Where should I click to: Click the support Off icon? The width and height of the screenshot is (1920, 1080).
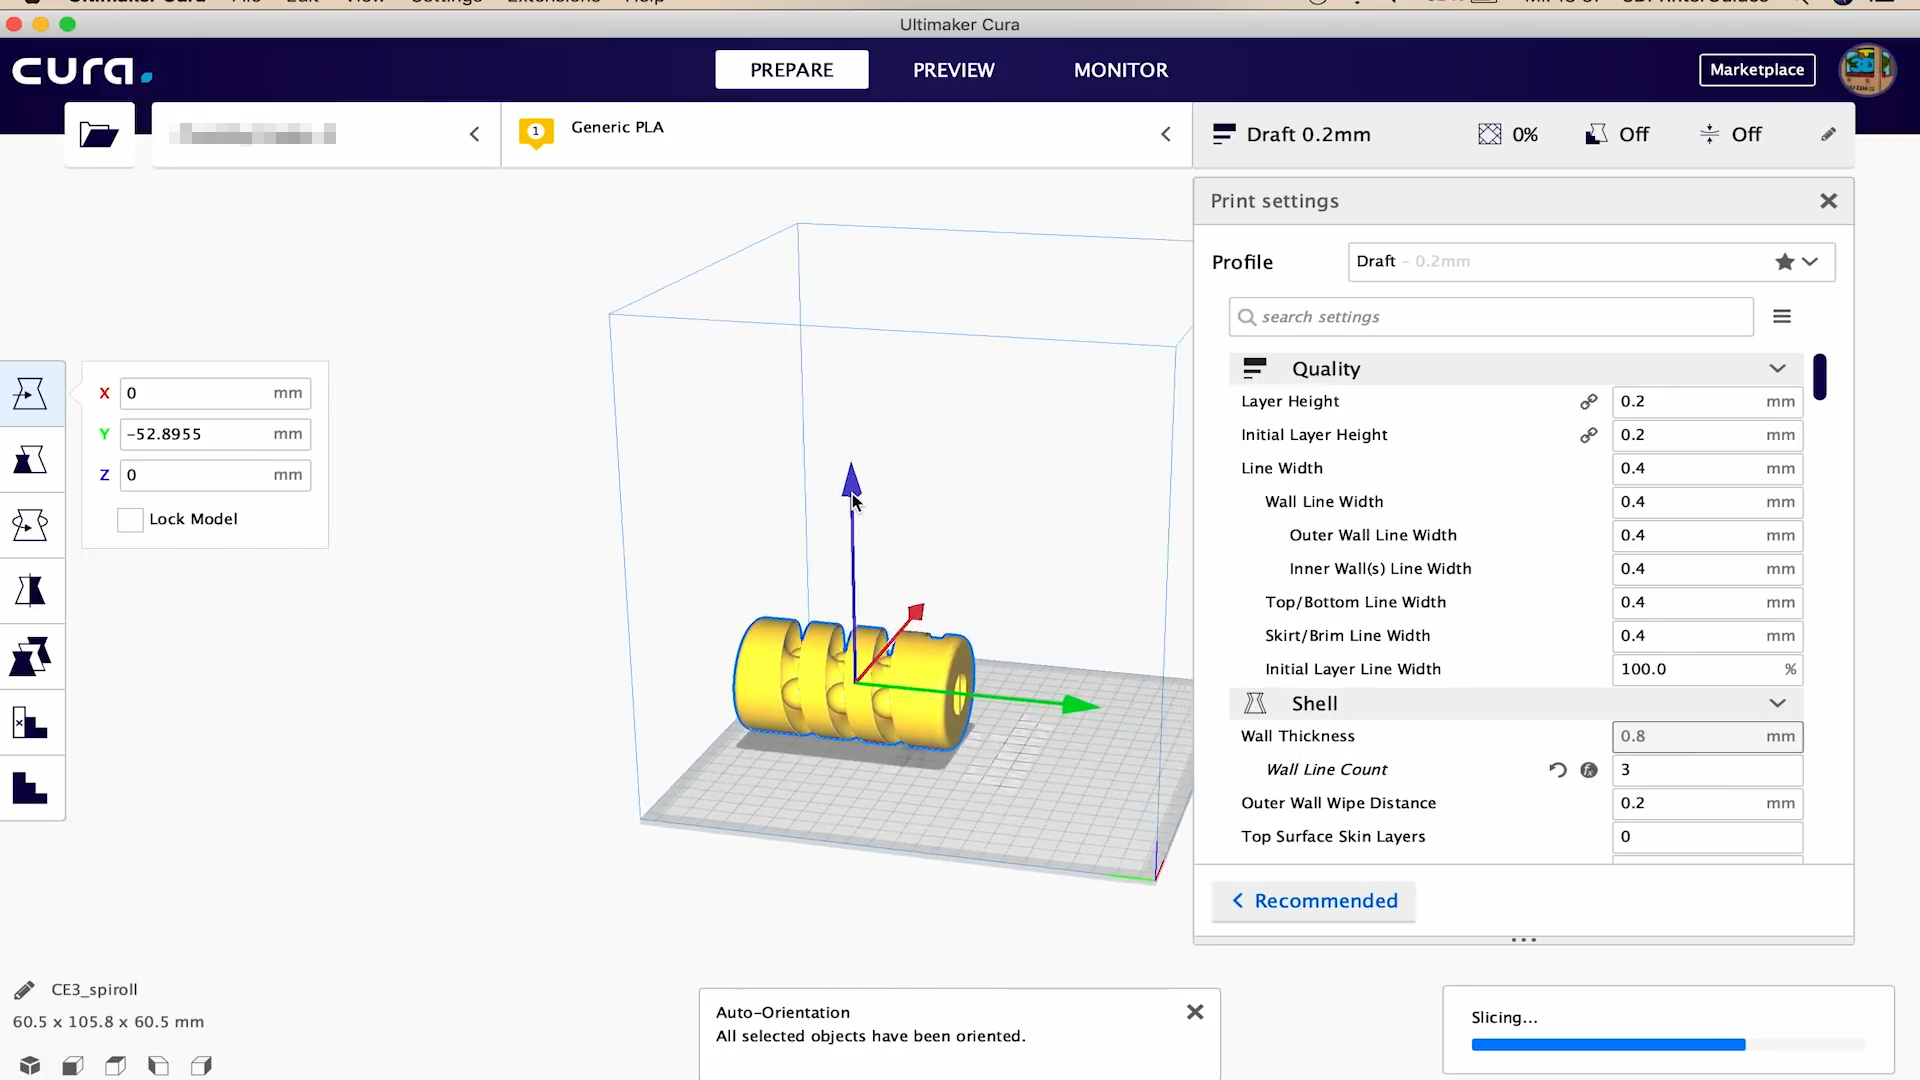coord(1596,134)
